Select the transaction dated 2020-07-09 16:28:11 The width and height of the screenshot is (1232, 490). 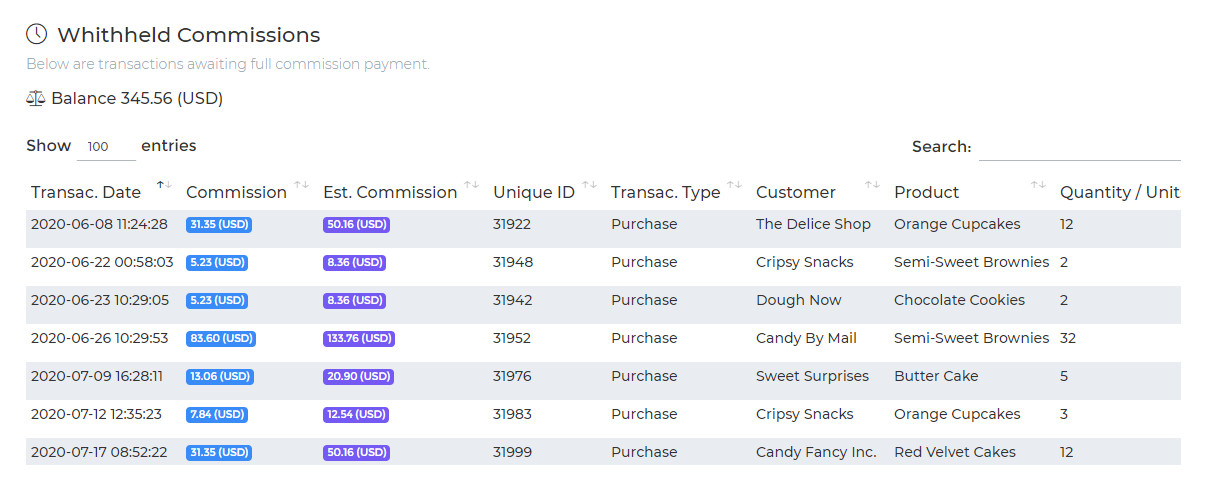coord(603,377)
